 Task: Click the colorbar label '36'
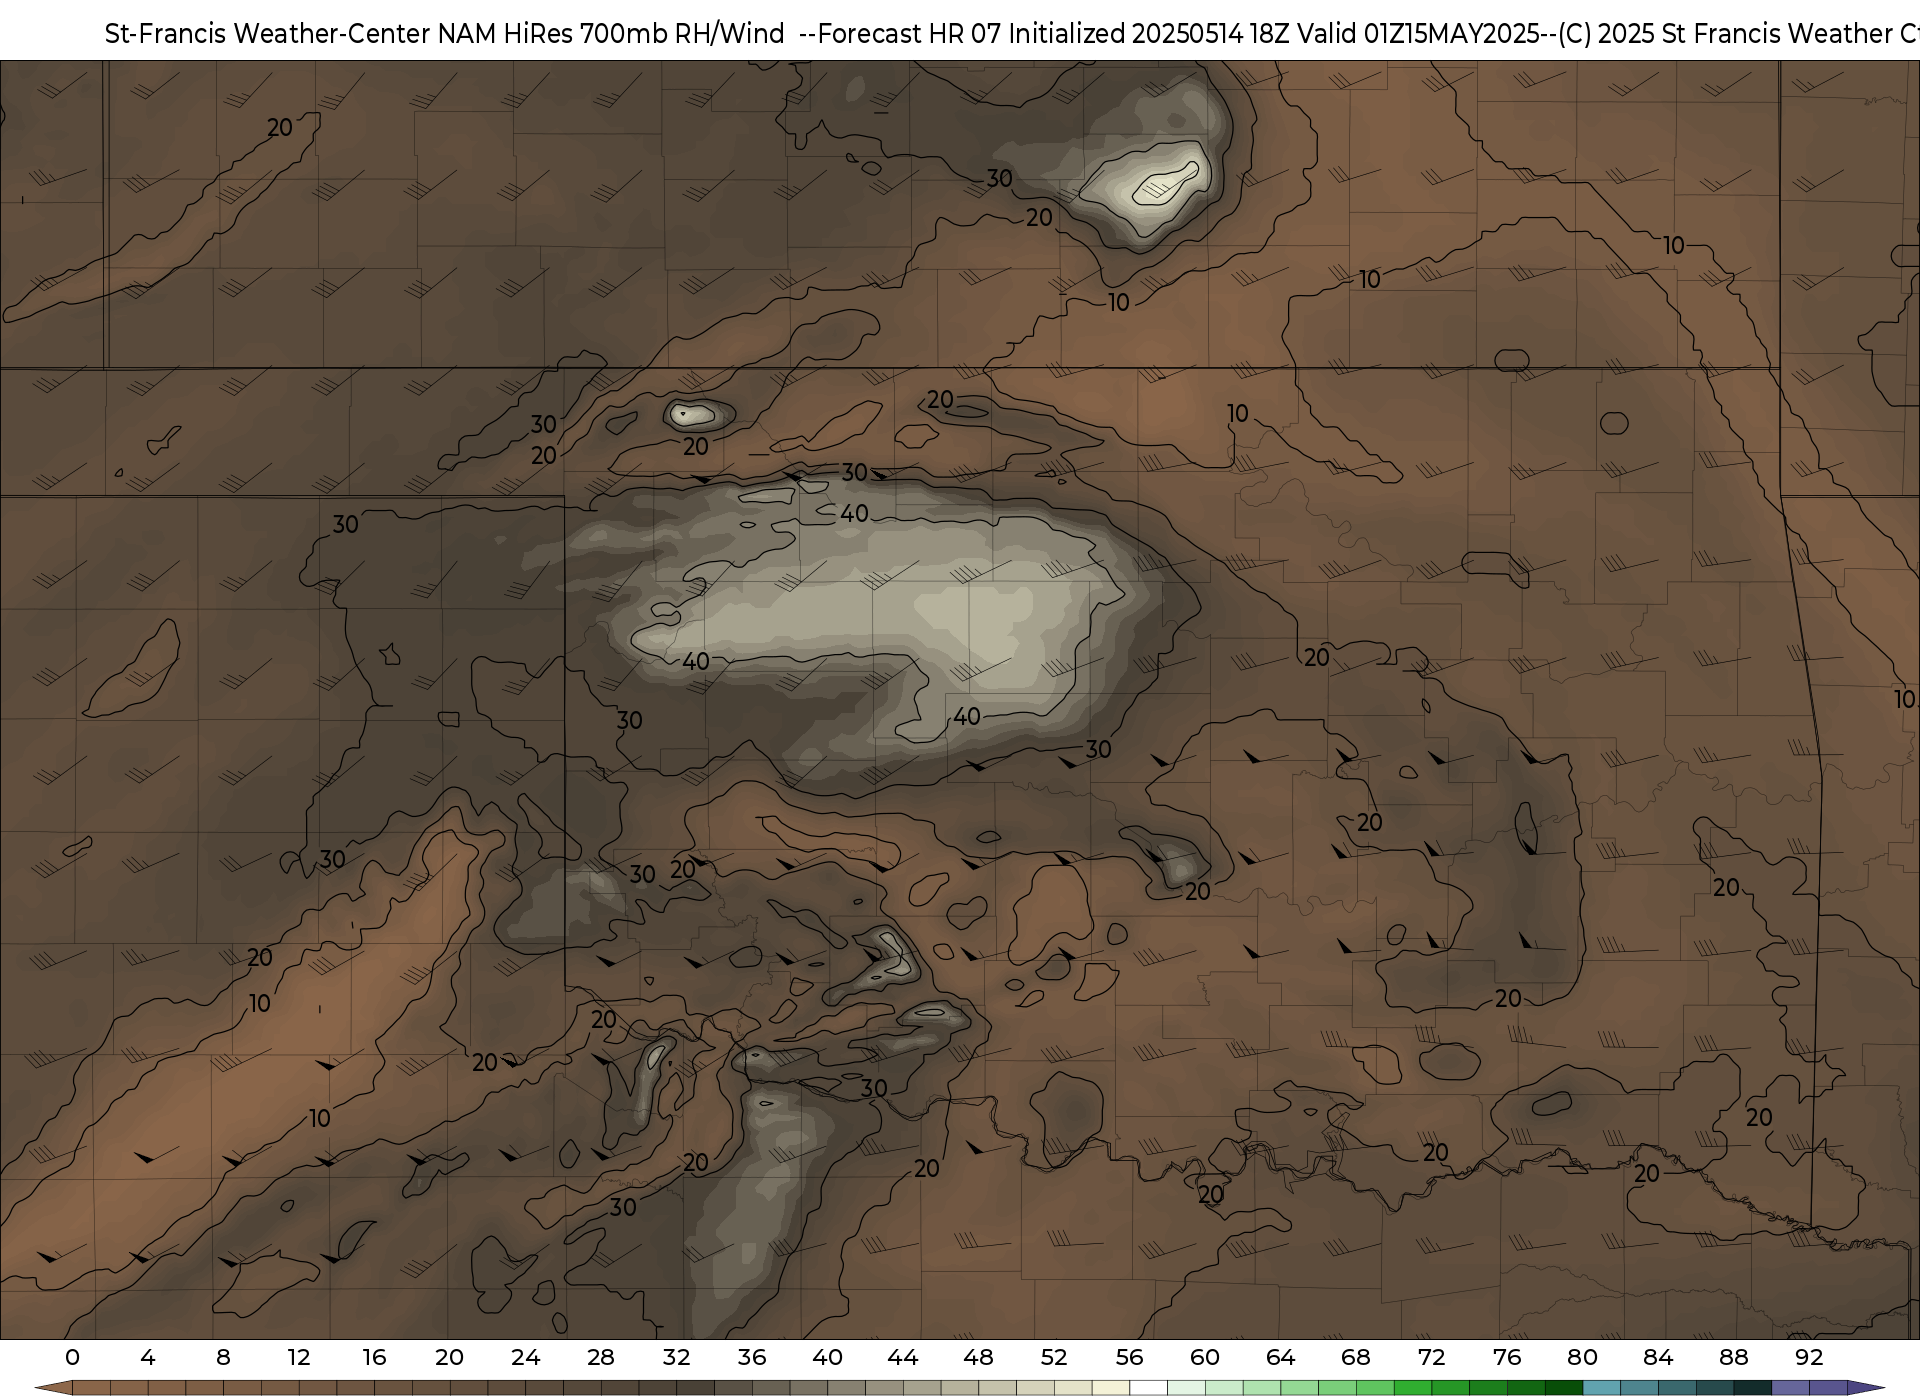coord(752,1357)
